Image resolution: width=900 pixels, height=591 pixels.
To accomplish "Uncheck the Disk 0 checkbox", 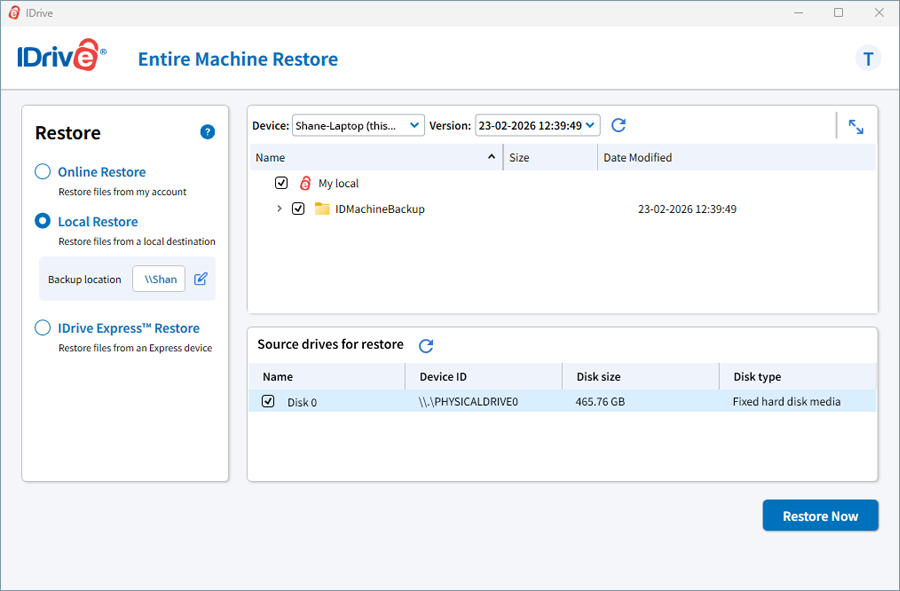I will click(x=268, y=401).
